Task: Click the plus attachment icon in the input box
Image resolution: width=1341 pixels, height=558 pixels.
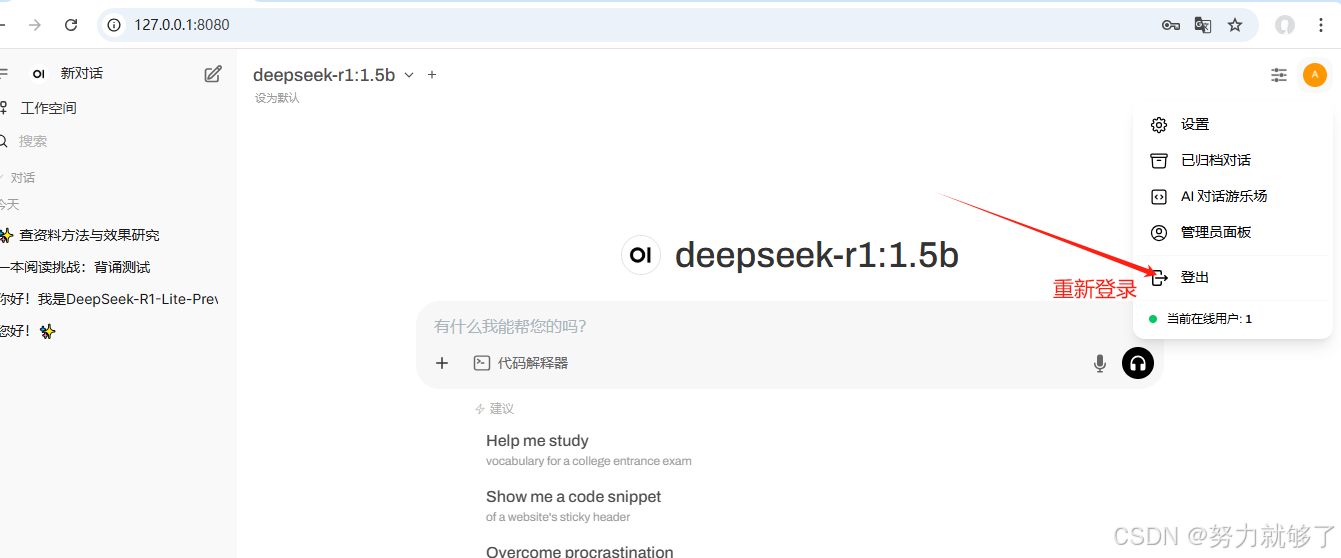Action: (442, 363)
